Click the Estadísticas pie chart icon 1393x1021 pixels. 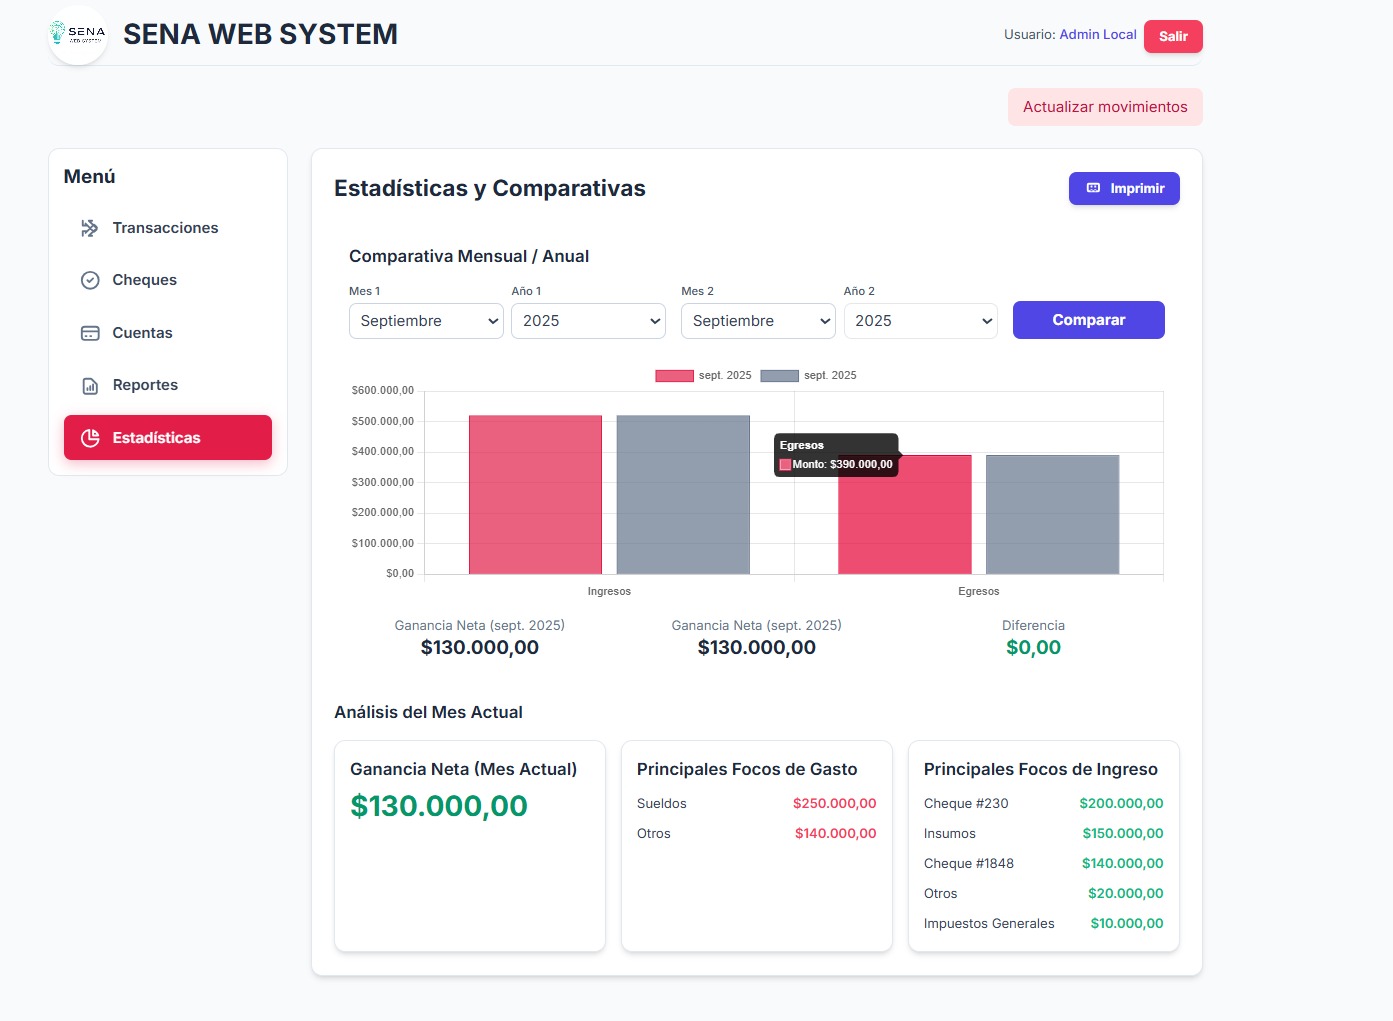coord(90,438)
